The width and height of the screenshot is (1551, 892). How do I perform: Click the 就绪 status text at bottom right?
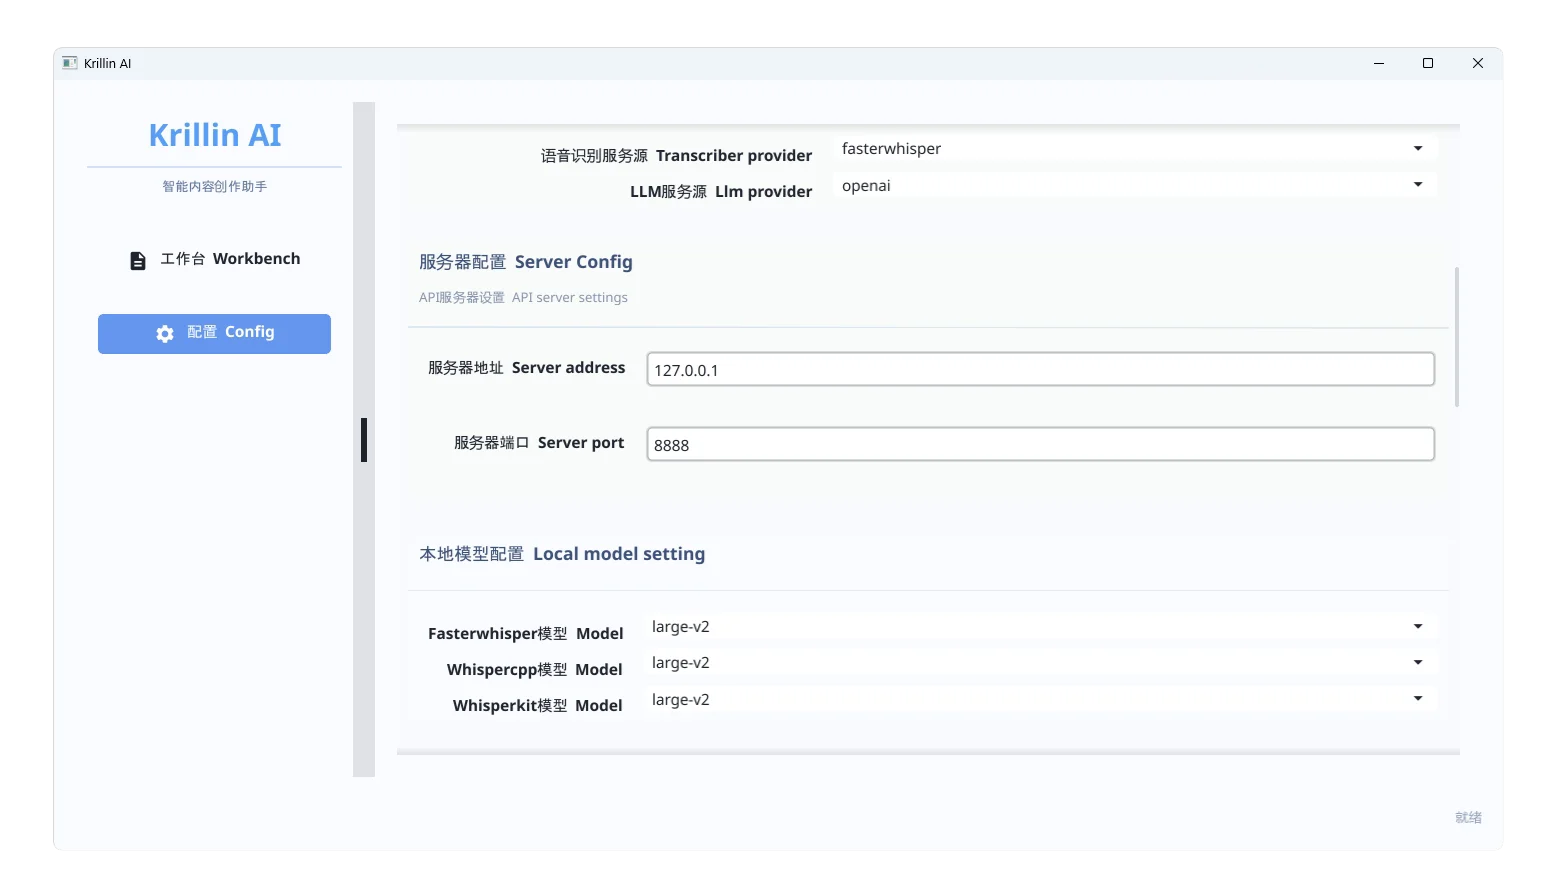[x=1468, y=818]
